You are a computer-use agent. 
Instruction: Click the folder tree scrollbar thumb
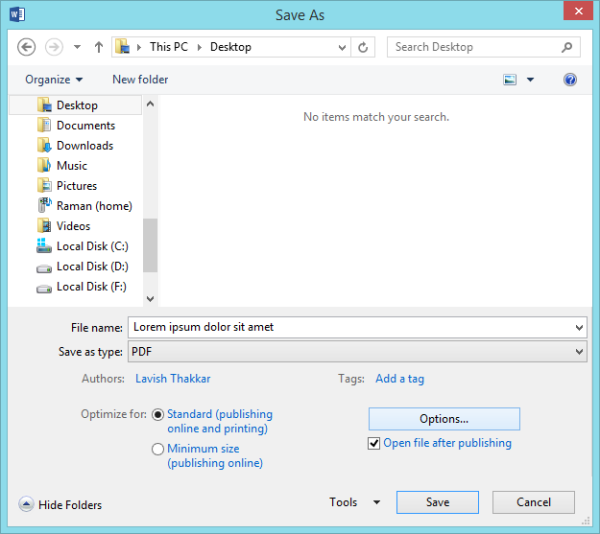coord(150,245)
